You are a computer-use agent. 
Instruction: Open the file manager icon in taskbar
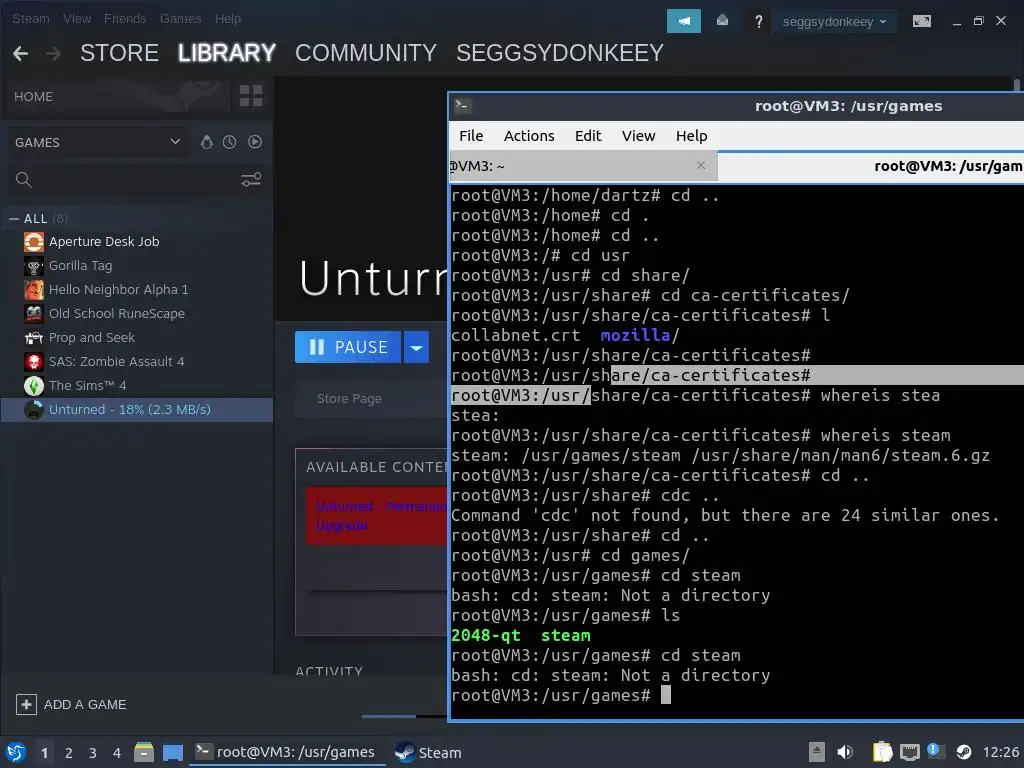144,752
